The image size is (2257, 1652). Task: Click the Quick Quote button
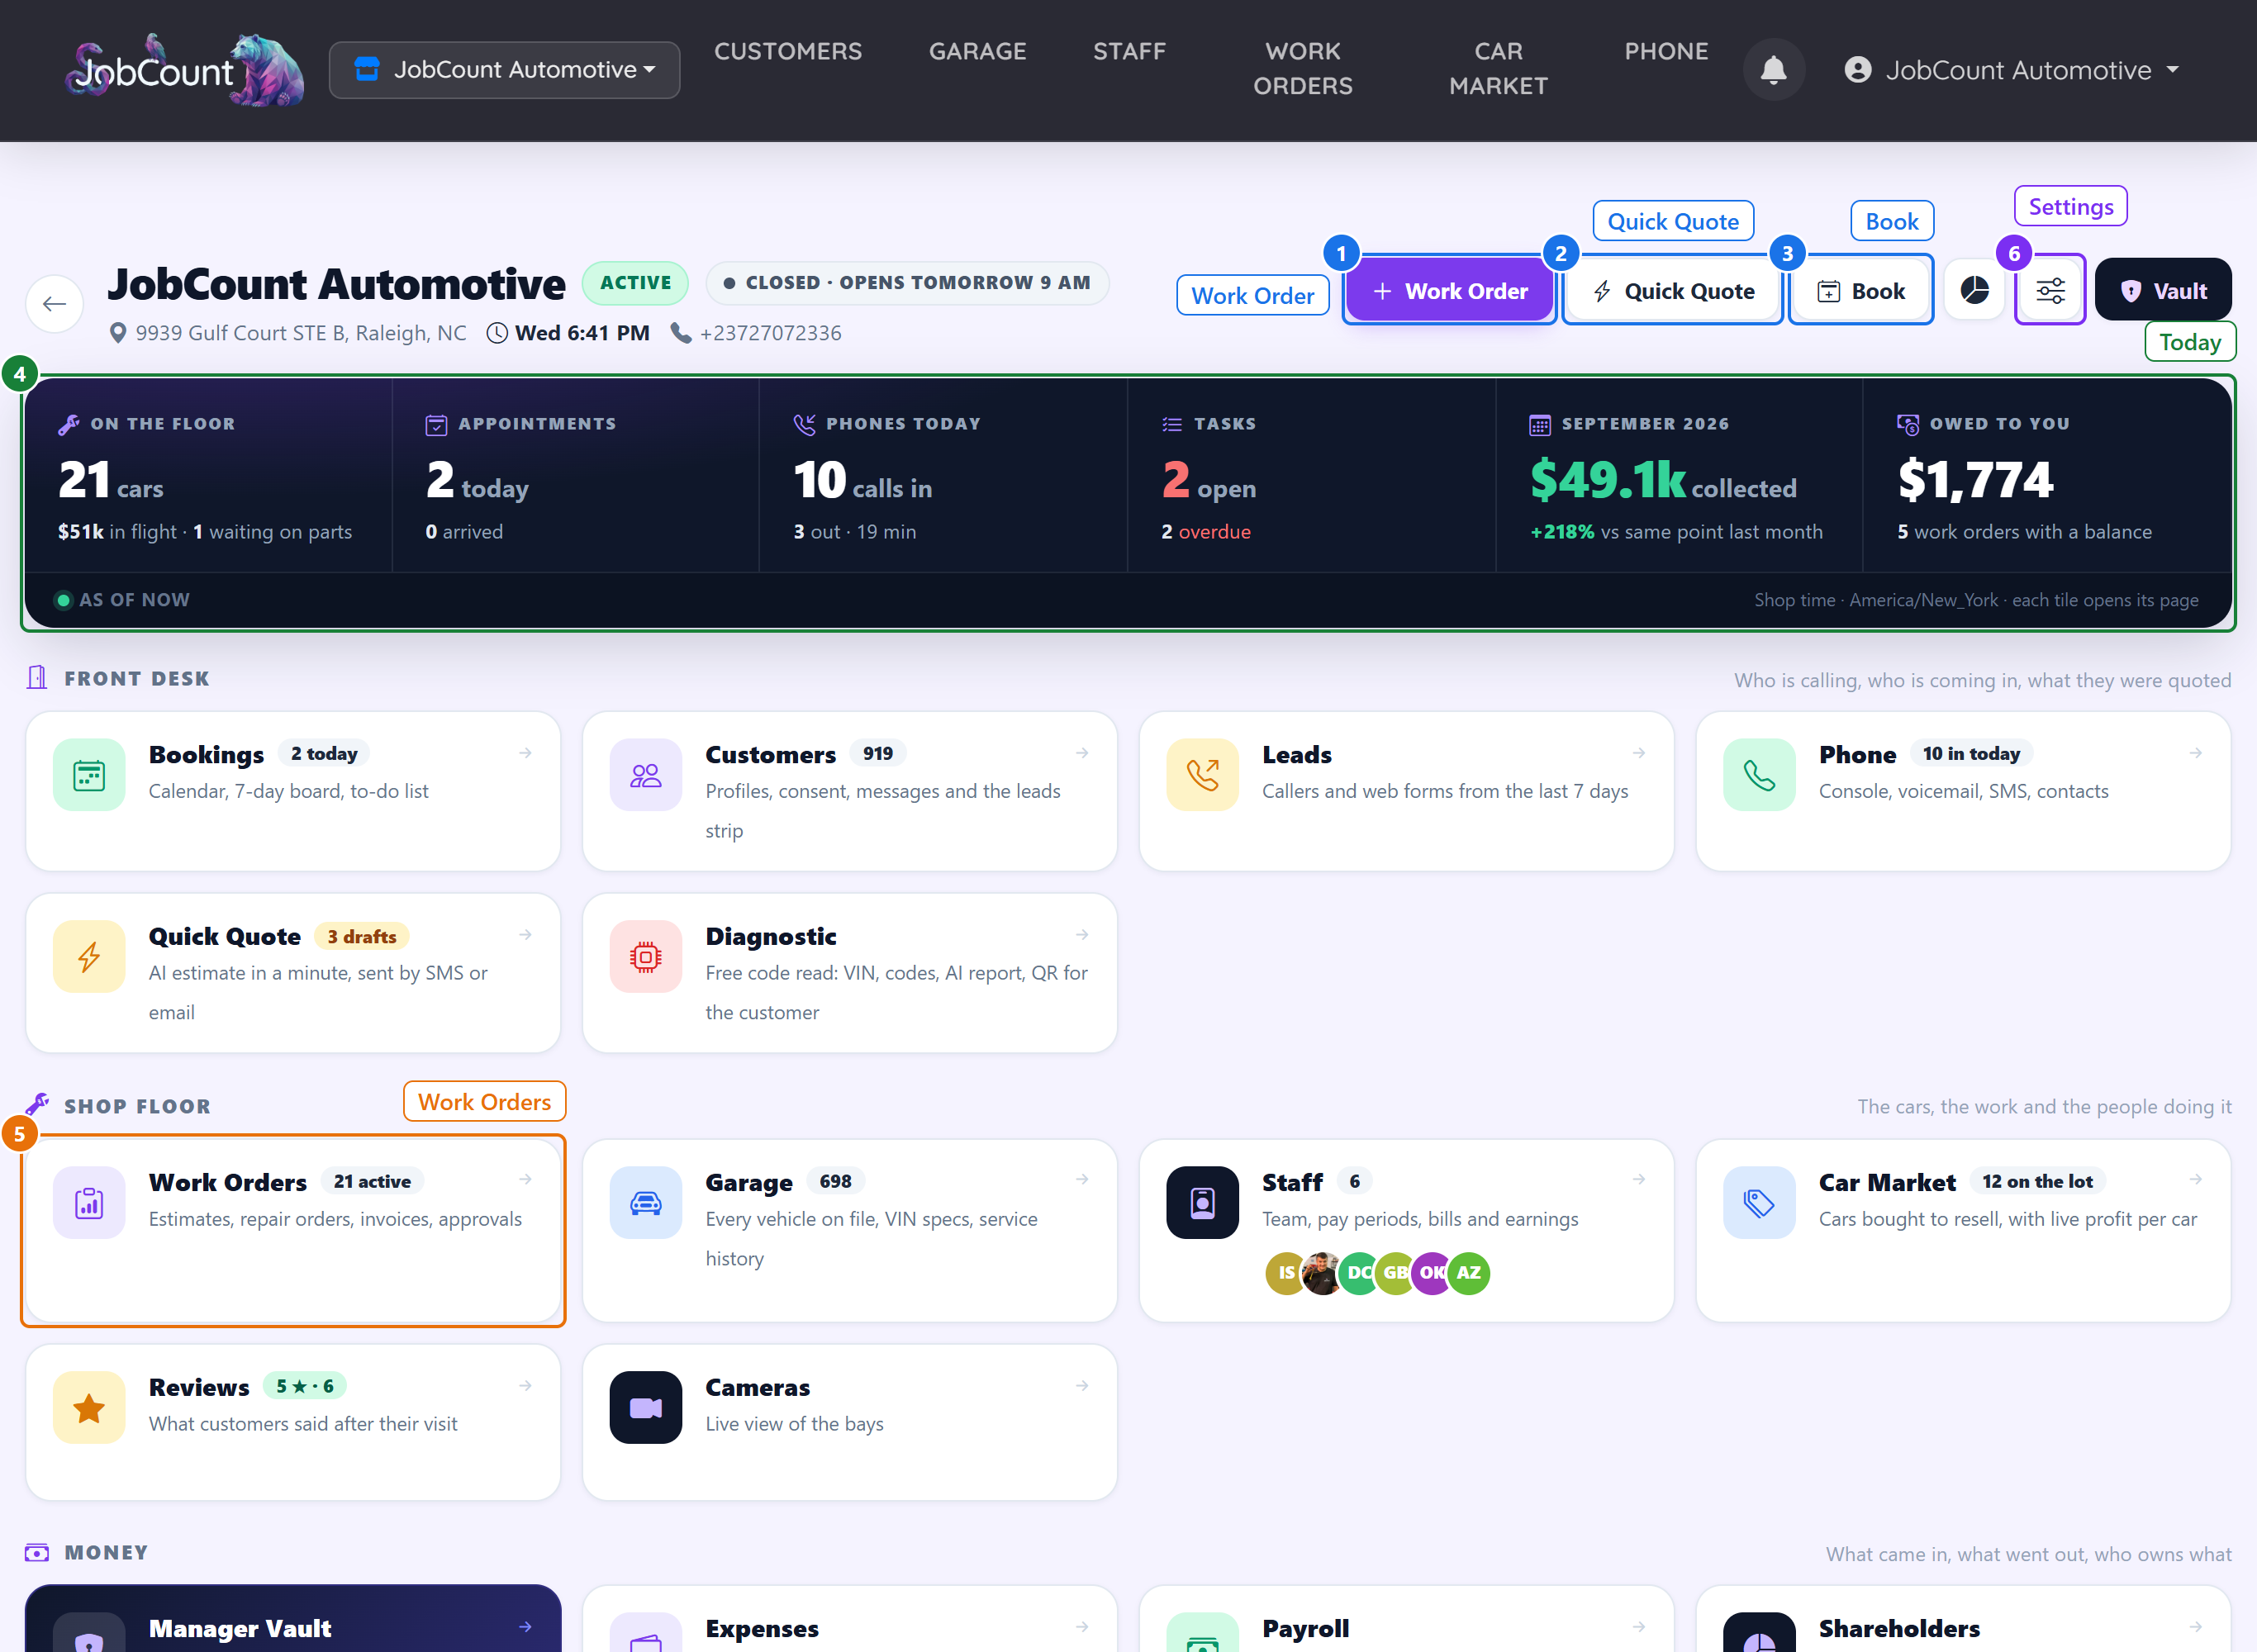coord(1672,291)
